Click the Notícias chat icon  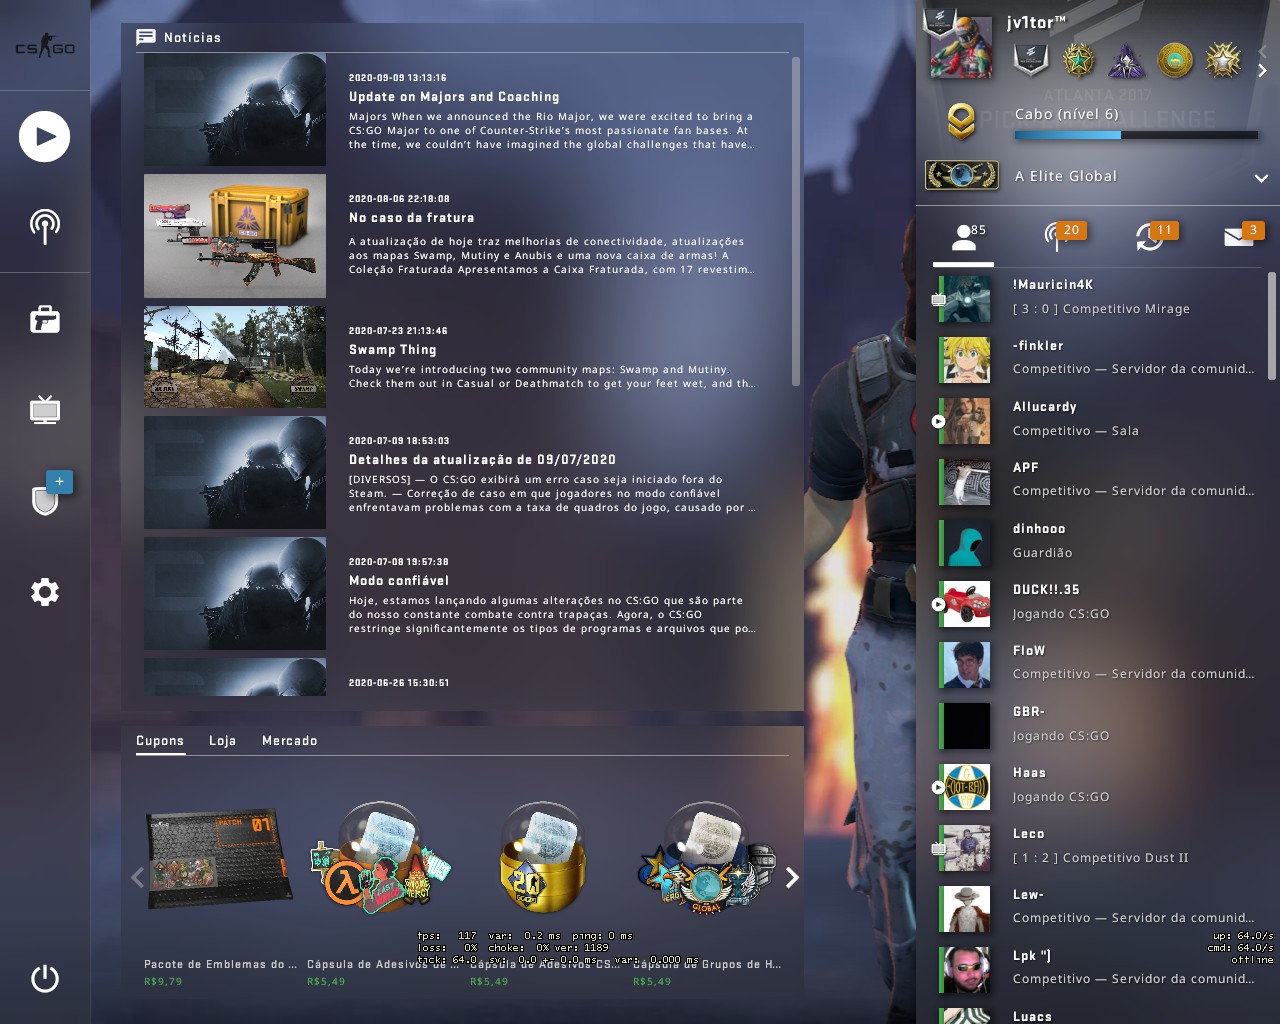(146, 37)
